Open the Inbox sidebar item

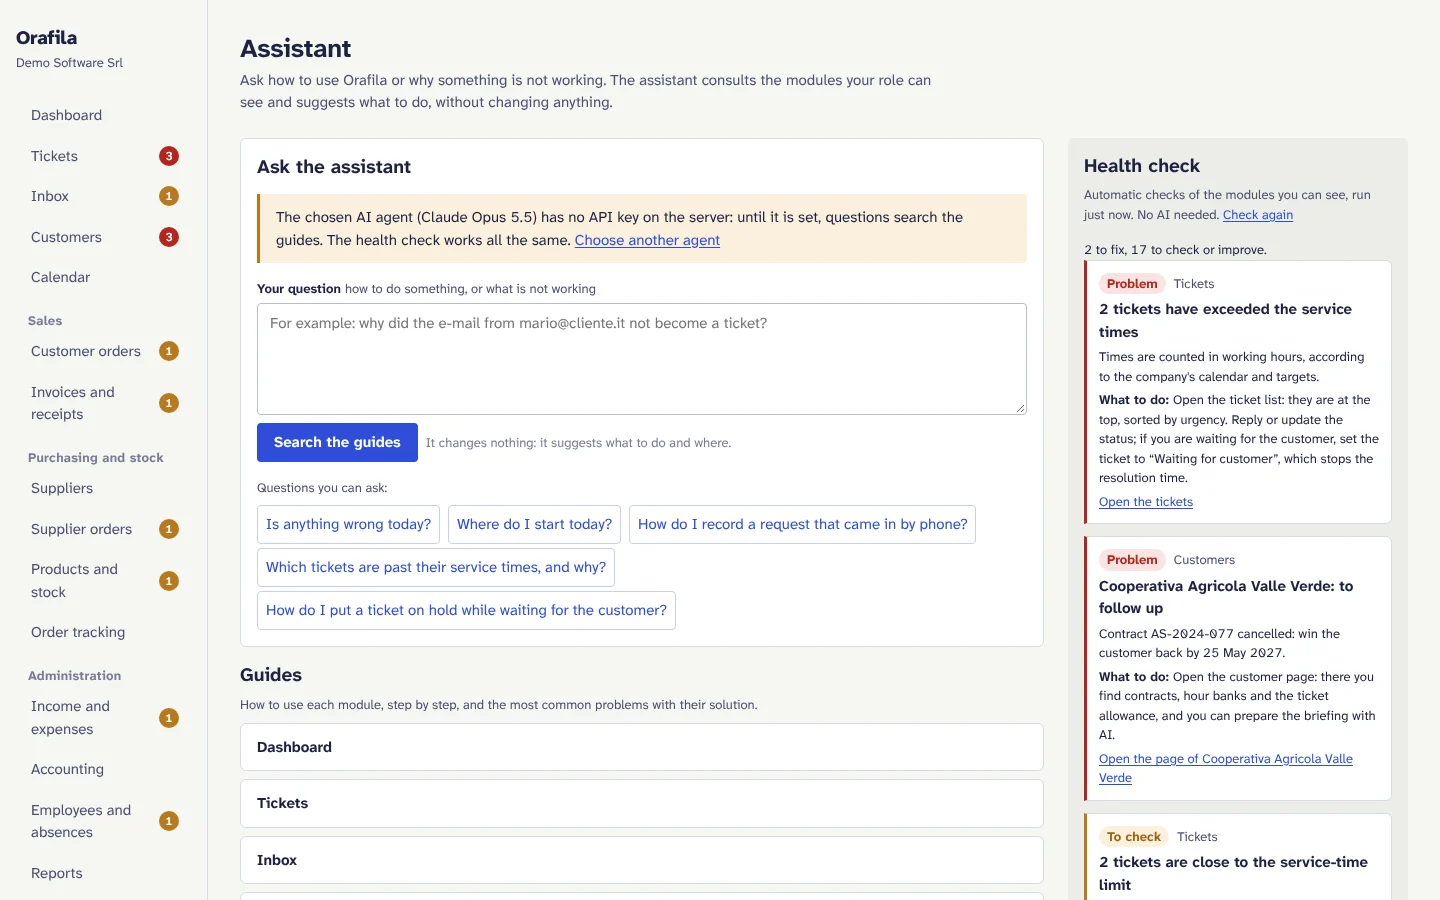tap(103, 196)
